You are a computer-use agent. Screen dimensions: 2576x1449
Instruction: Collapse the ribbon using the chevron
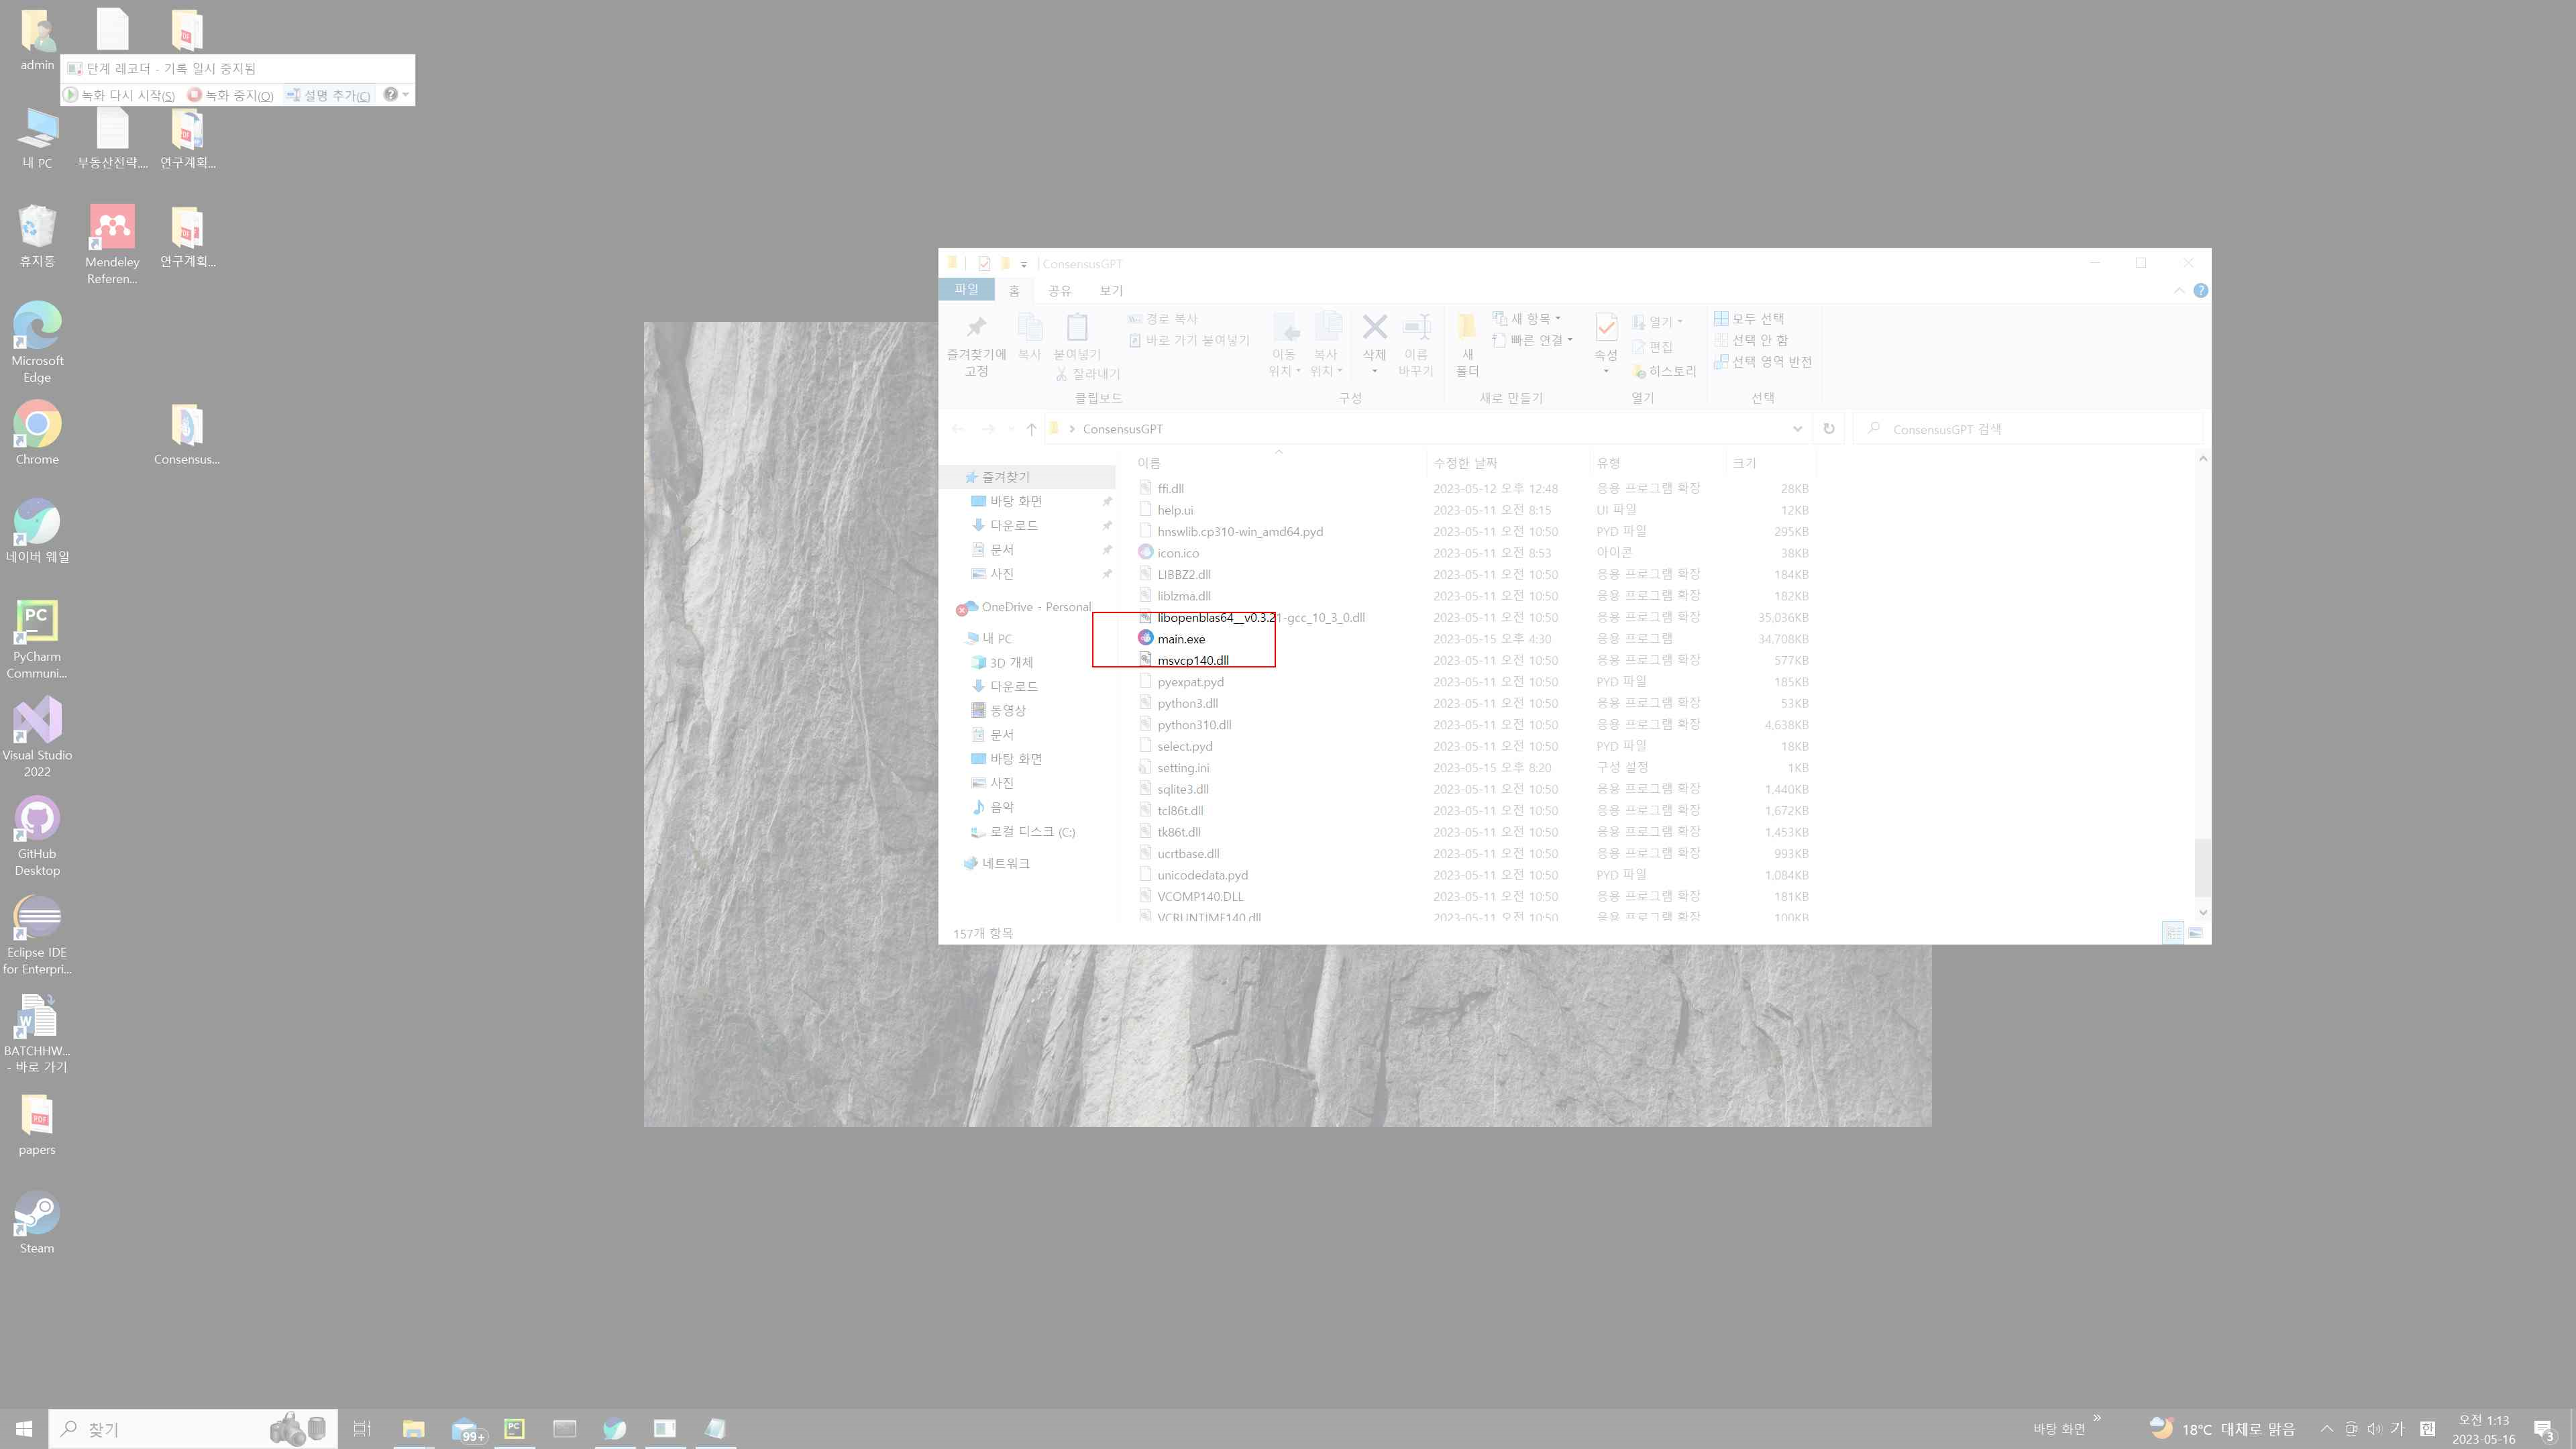[x=2178, y=290]
